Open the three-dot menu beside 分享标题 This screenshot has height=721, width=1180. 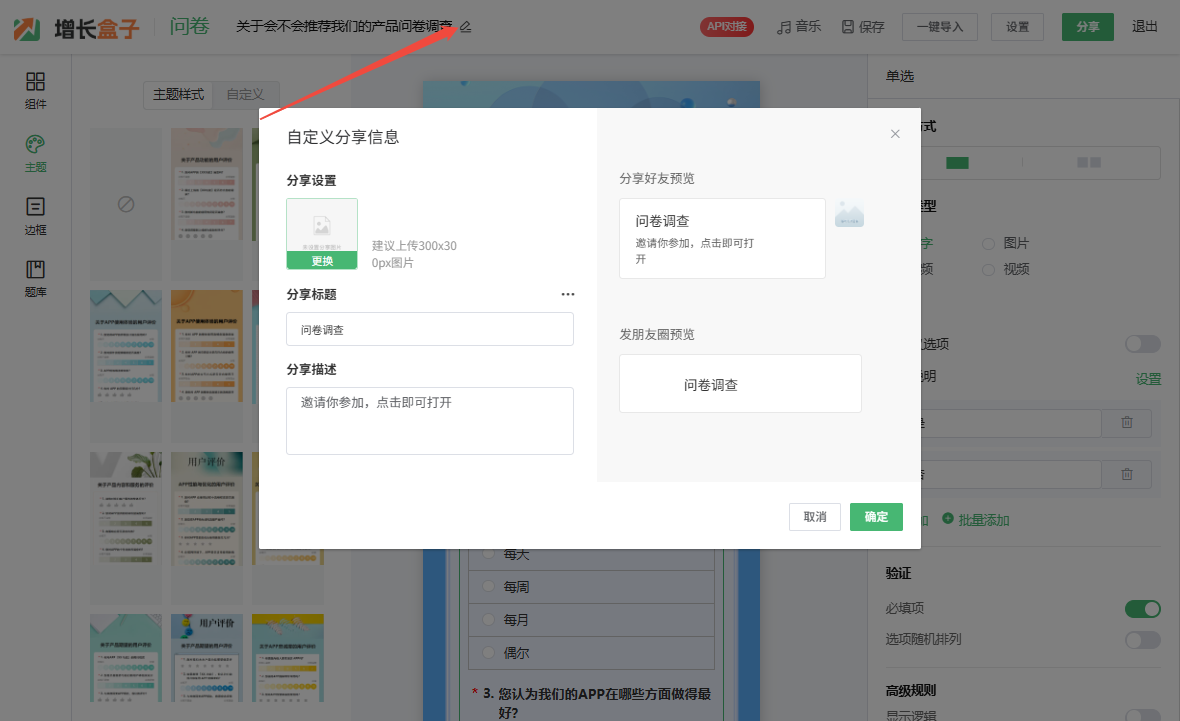click(x=568, y=295)
